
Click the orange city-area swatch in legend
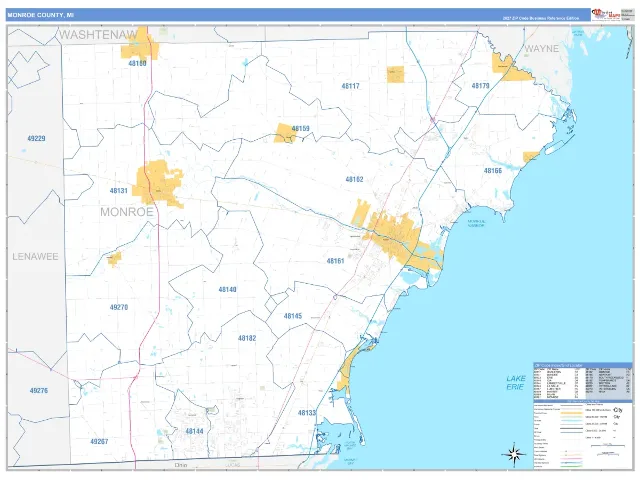point(571,413)
